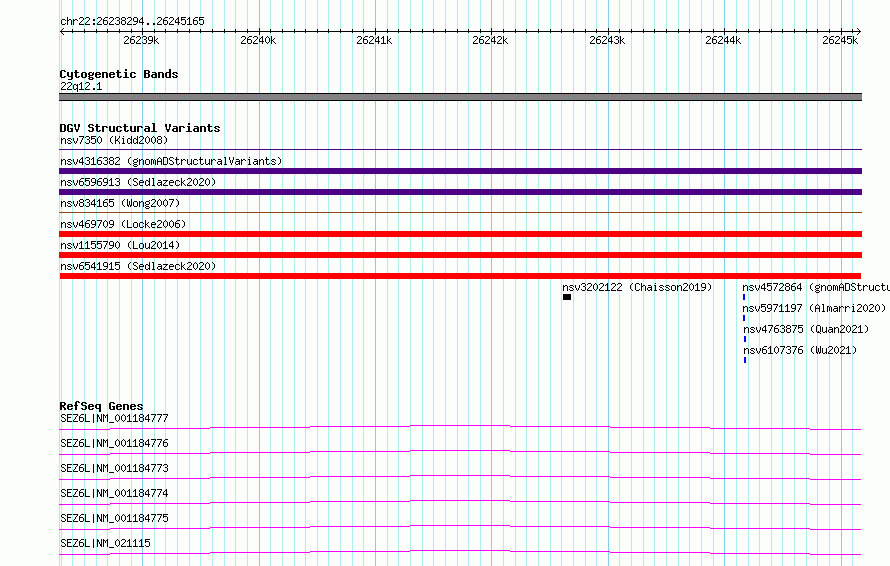Select the nsv4316382 gnomAD structural variant label
Image resolution: width=890 pixels, height=566 pixels.
point(171,161)
